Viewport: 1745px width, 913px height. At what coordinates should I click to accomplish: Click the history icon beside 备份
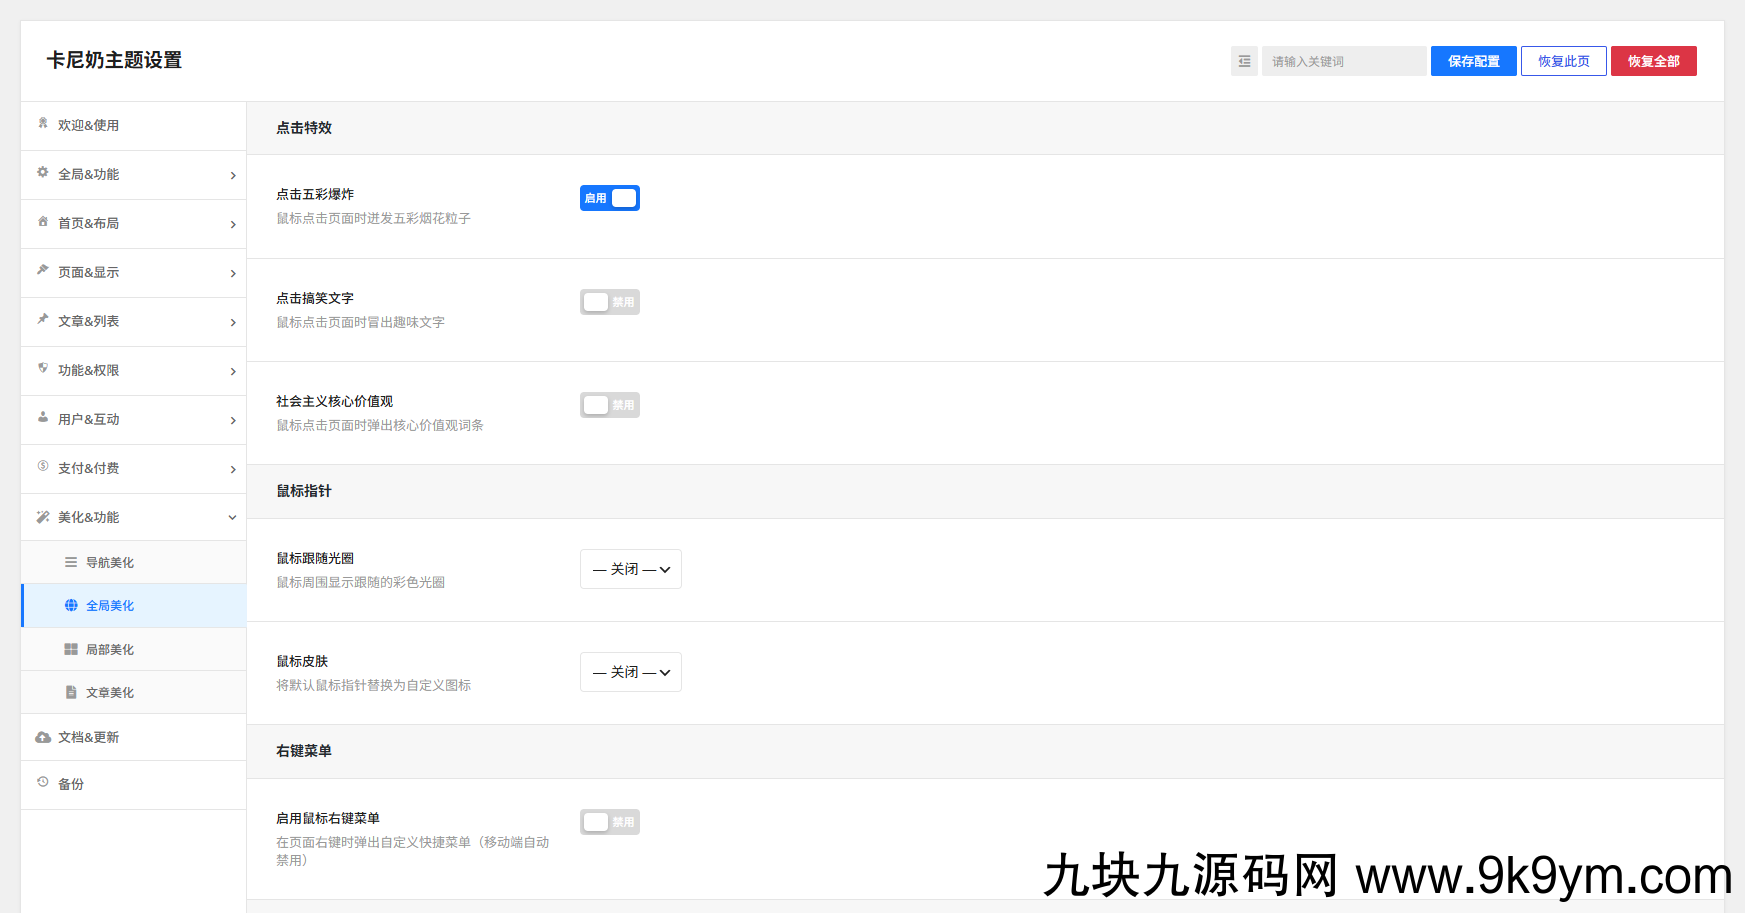(x=43, y=782)
